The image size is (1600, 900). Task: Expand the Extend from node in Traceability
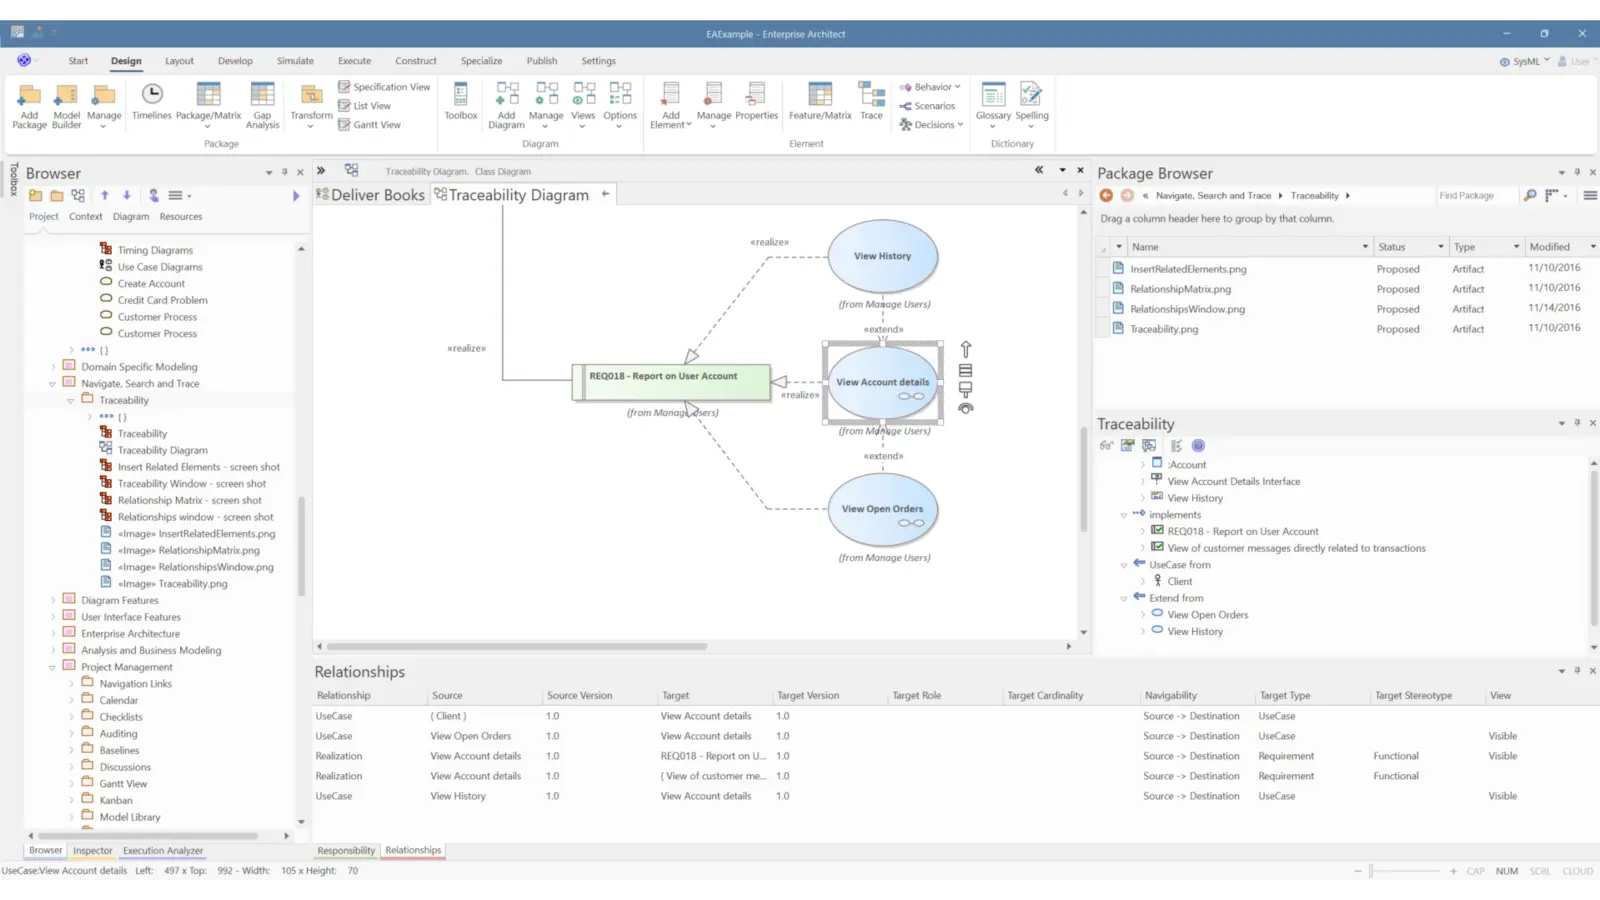1124,597
